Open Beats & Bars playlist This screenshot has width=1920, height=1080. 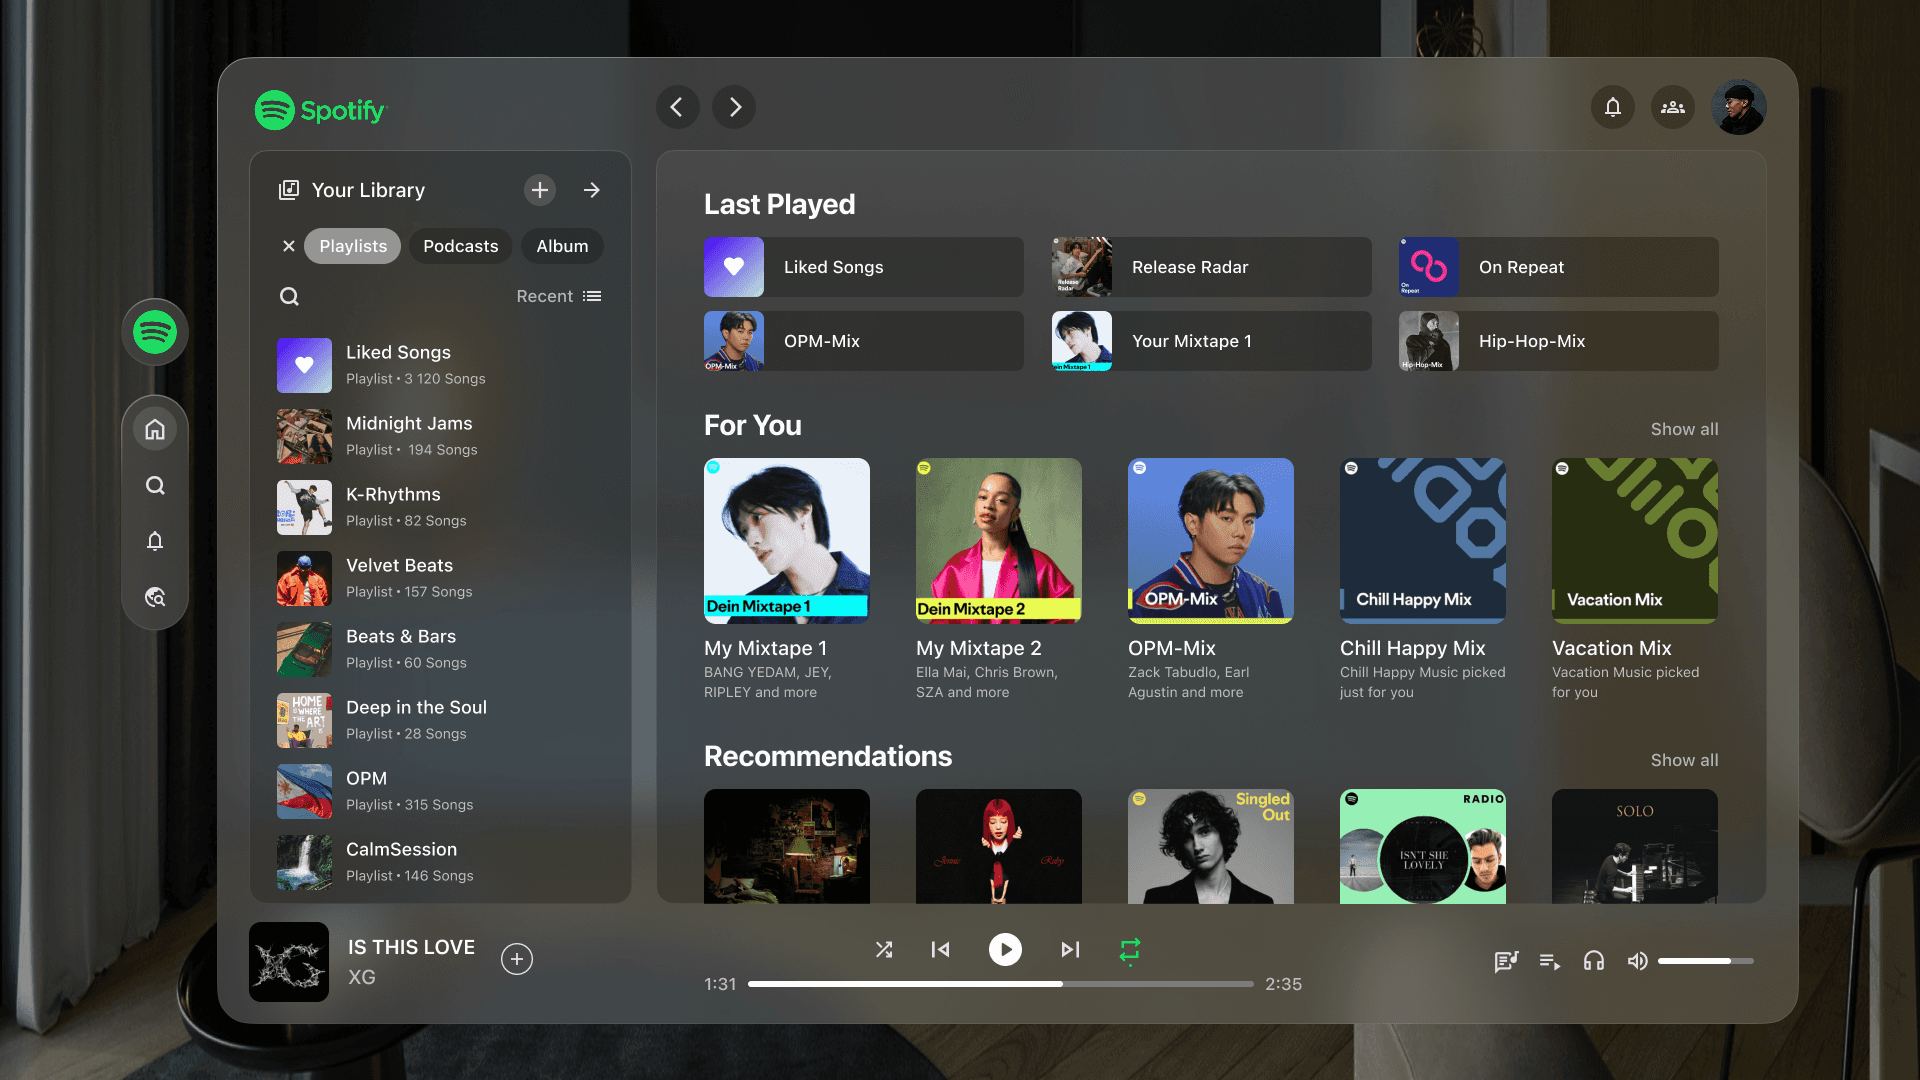440,649
